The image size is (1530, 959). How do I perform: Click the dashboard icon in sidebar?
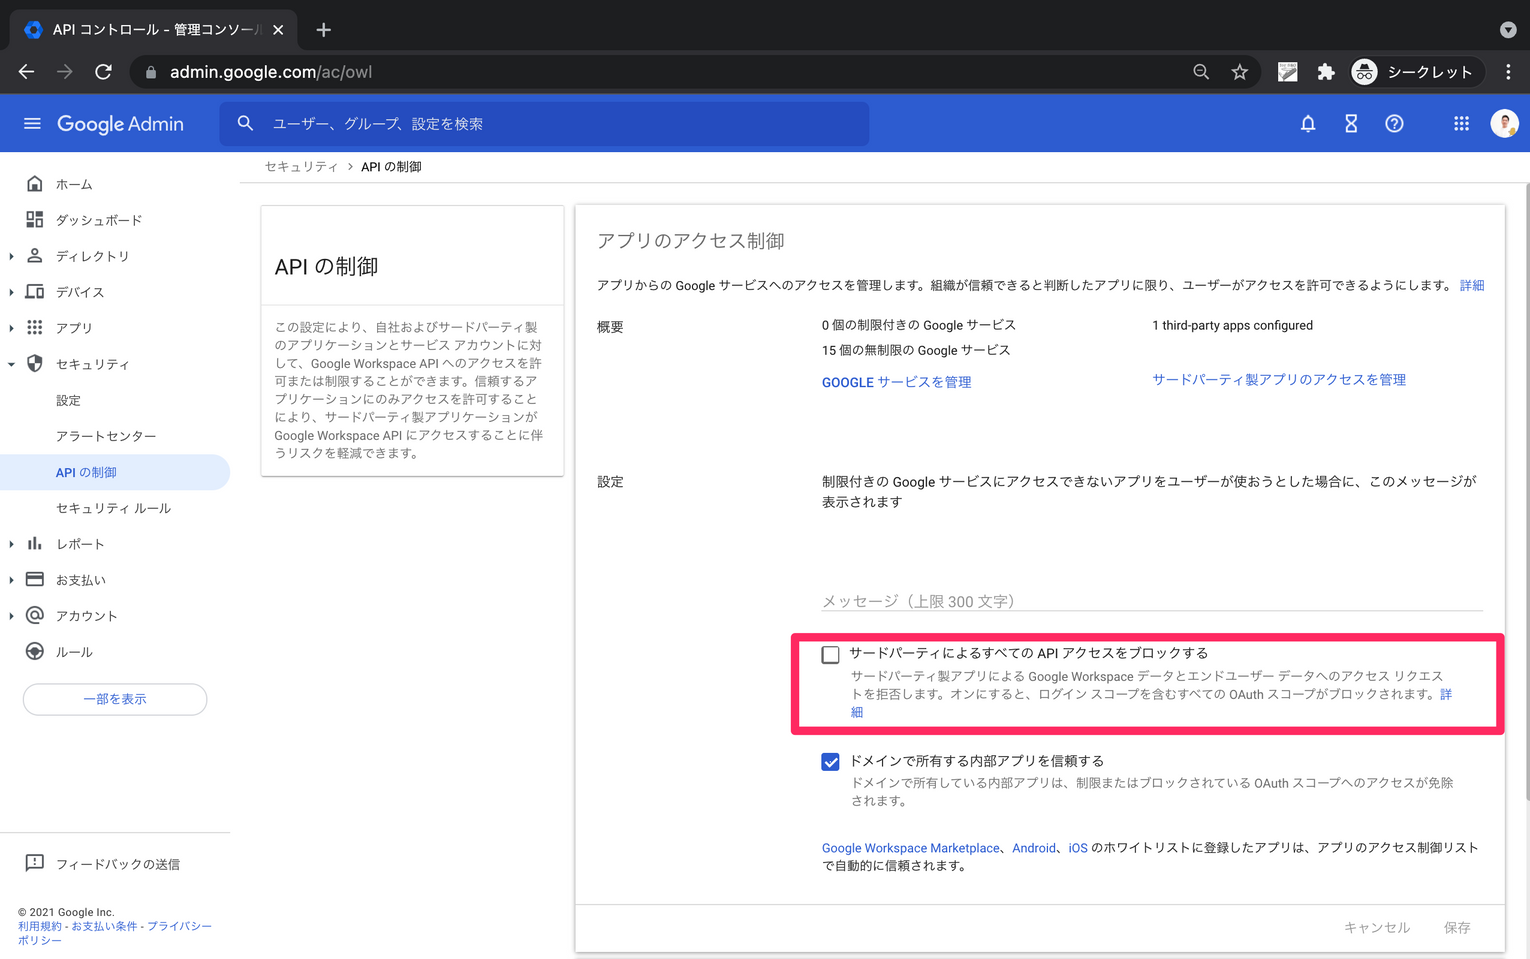coord(35,220)
